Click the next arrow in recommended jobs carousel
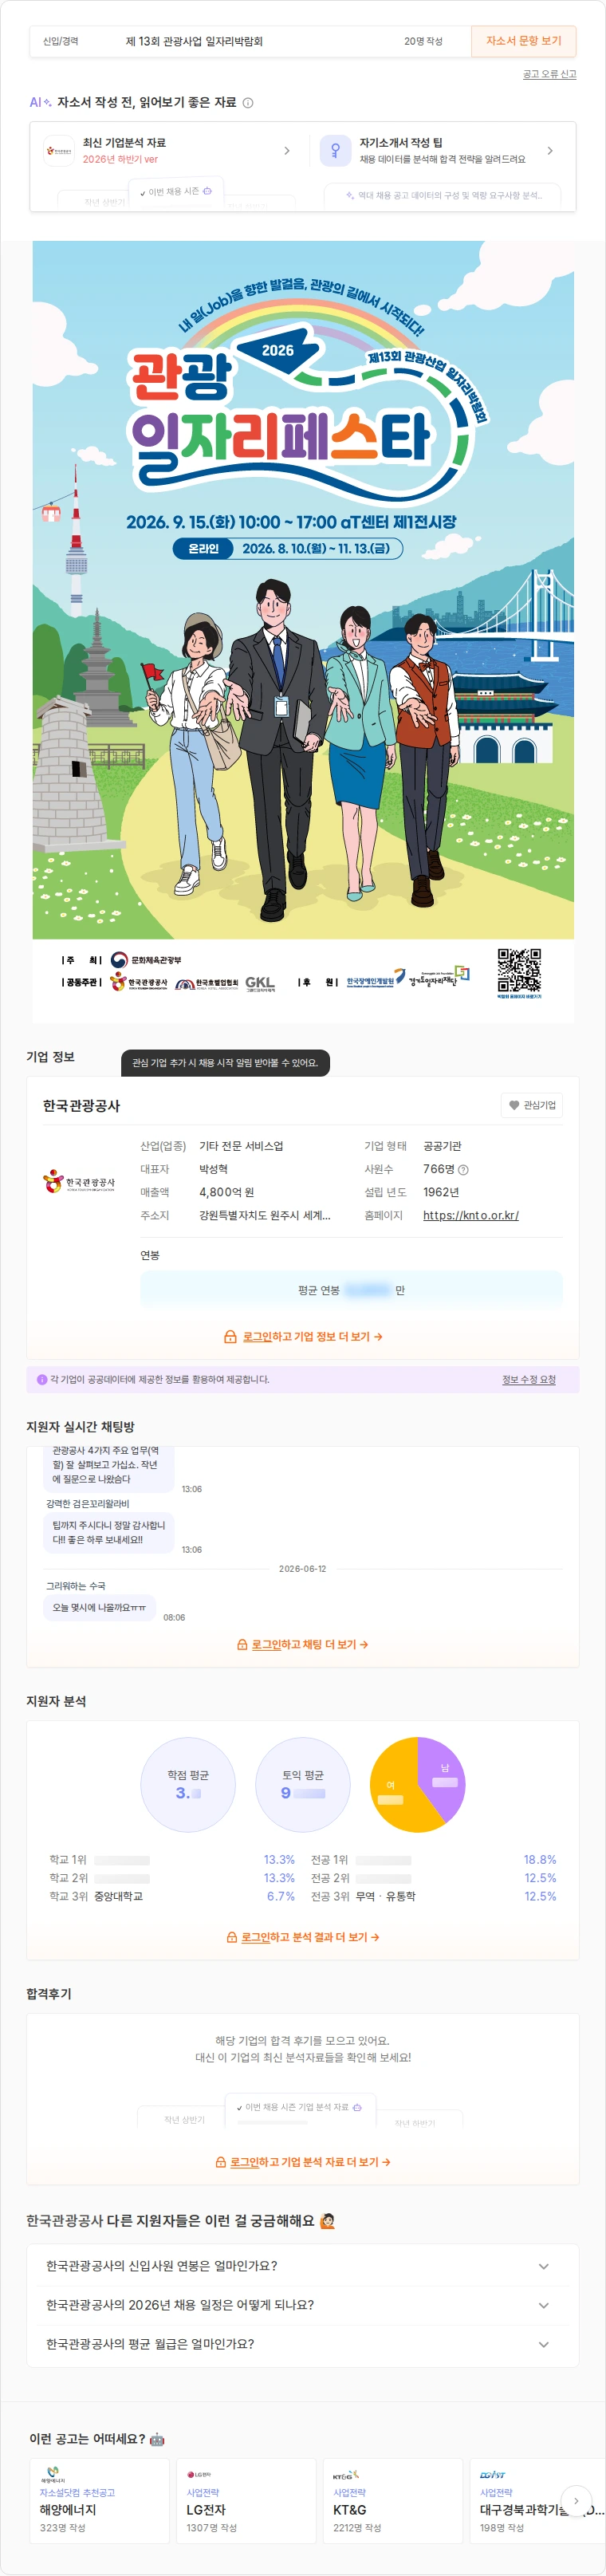Screen dimensions: 606x2576 pos(576,2500)
